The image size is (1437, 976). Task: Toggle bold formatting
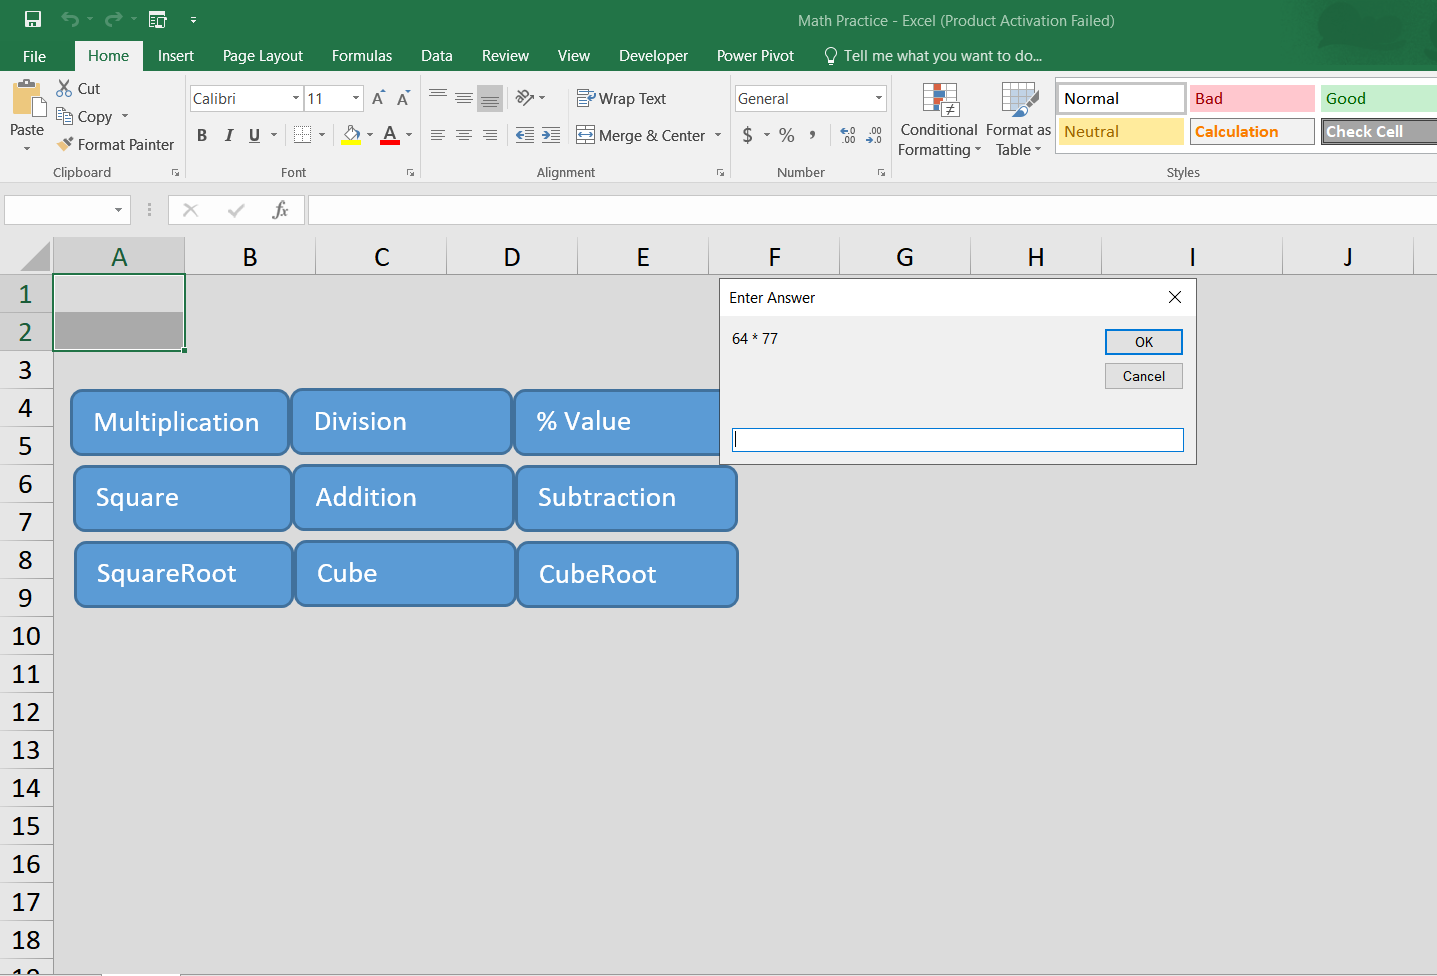(202, 134)
